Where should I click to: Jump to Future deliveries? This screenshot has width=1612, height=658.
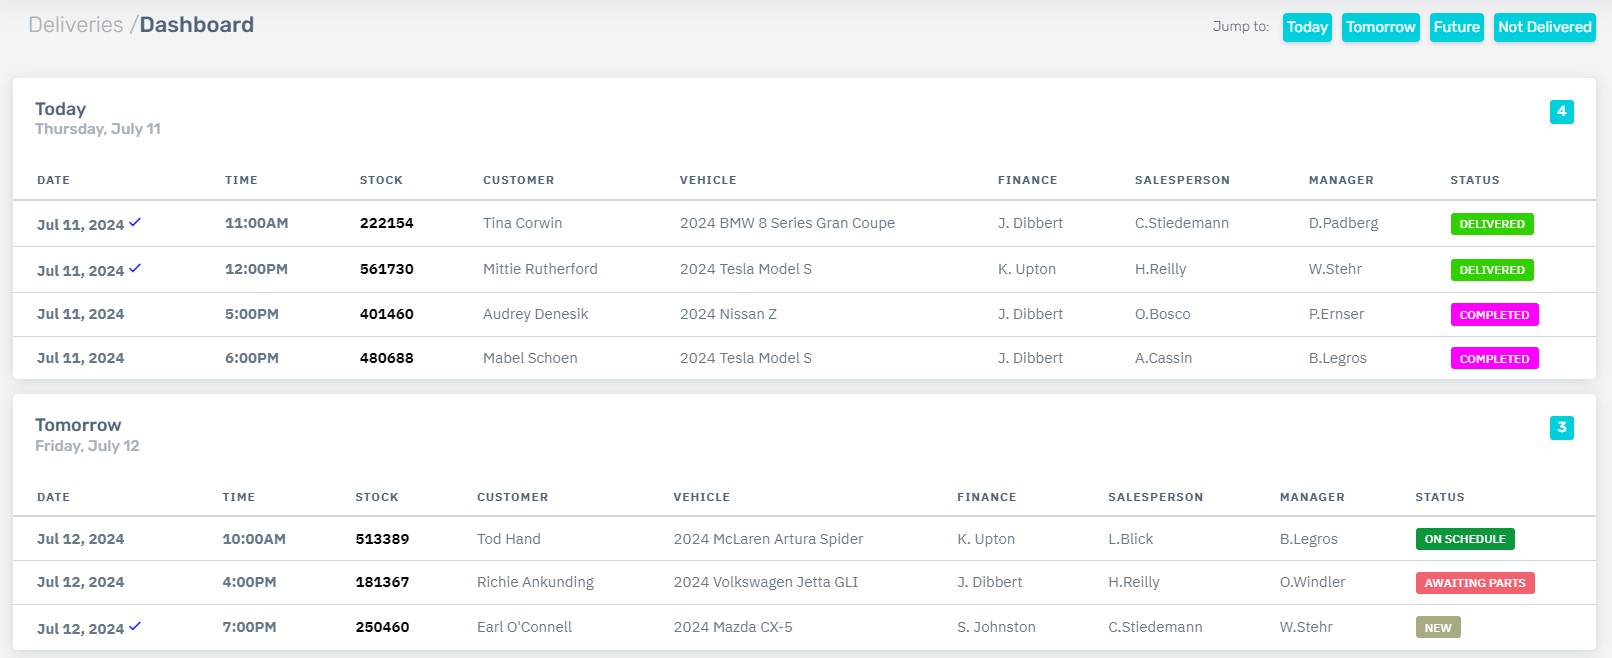(x=1456, y=27)
